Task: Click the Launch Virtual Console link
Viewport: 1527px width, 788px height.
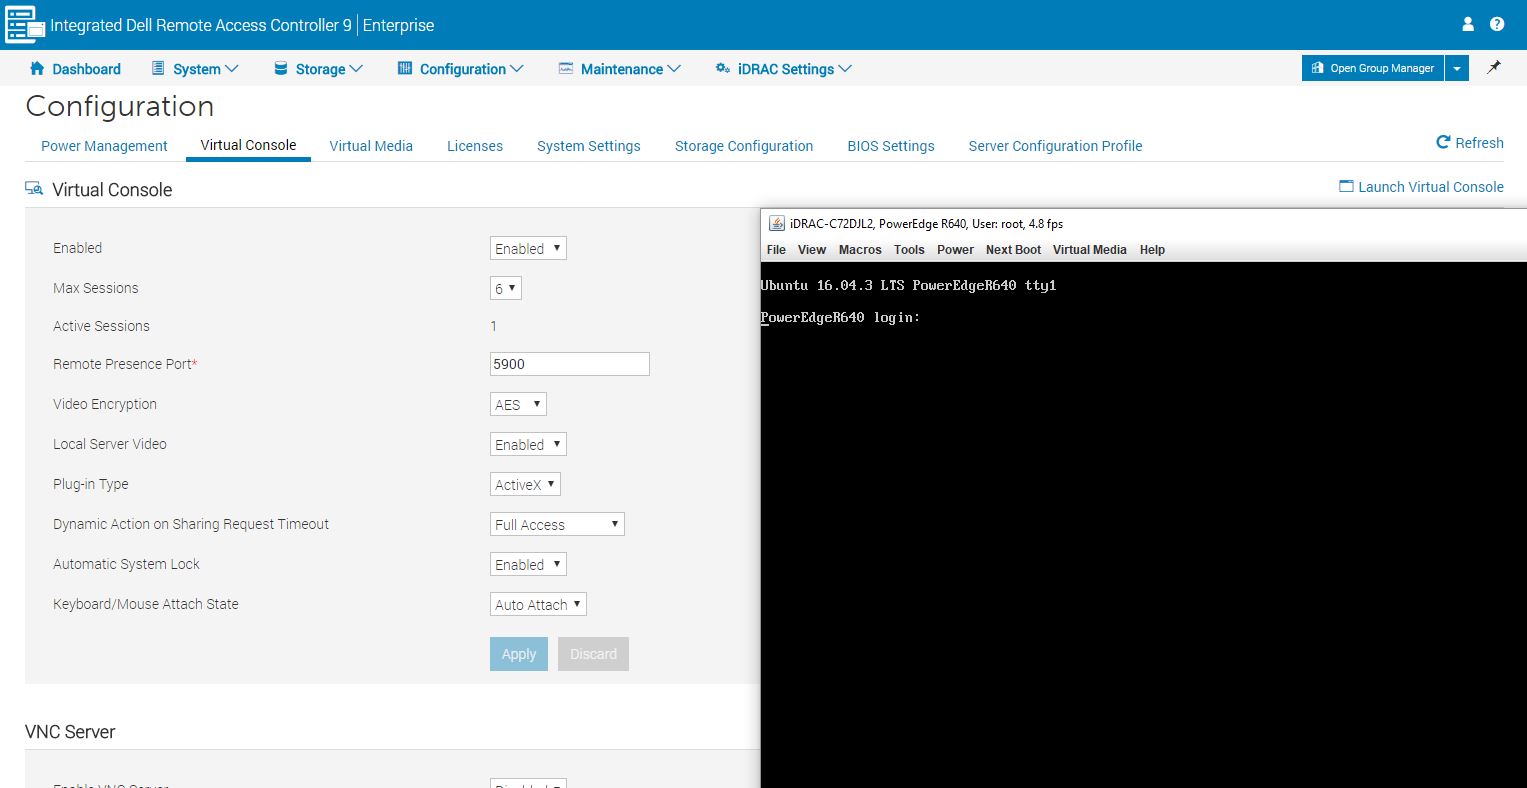Action: click(1421, 187)
